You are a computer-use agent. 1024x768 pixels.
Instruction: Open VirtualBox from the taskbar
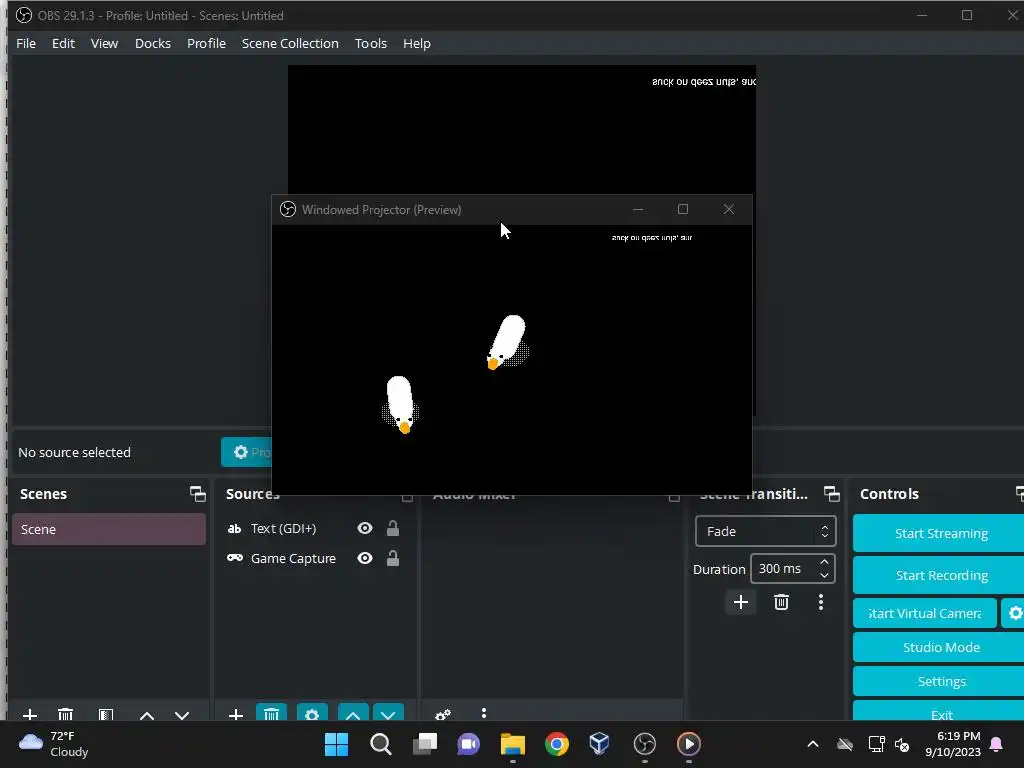pos(600,744)
